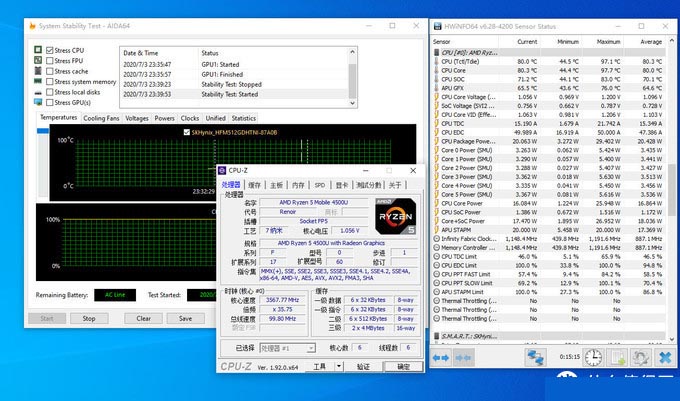Click the 验证 button in CPU-Z
This screenshot has height=401, width=680.
(363, 366)
